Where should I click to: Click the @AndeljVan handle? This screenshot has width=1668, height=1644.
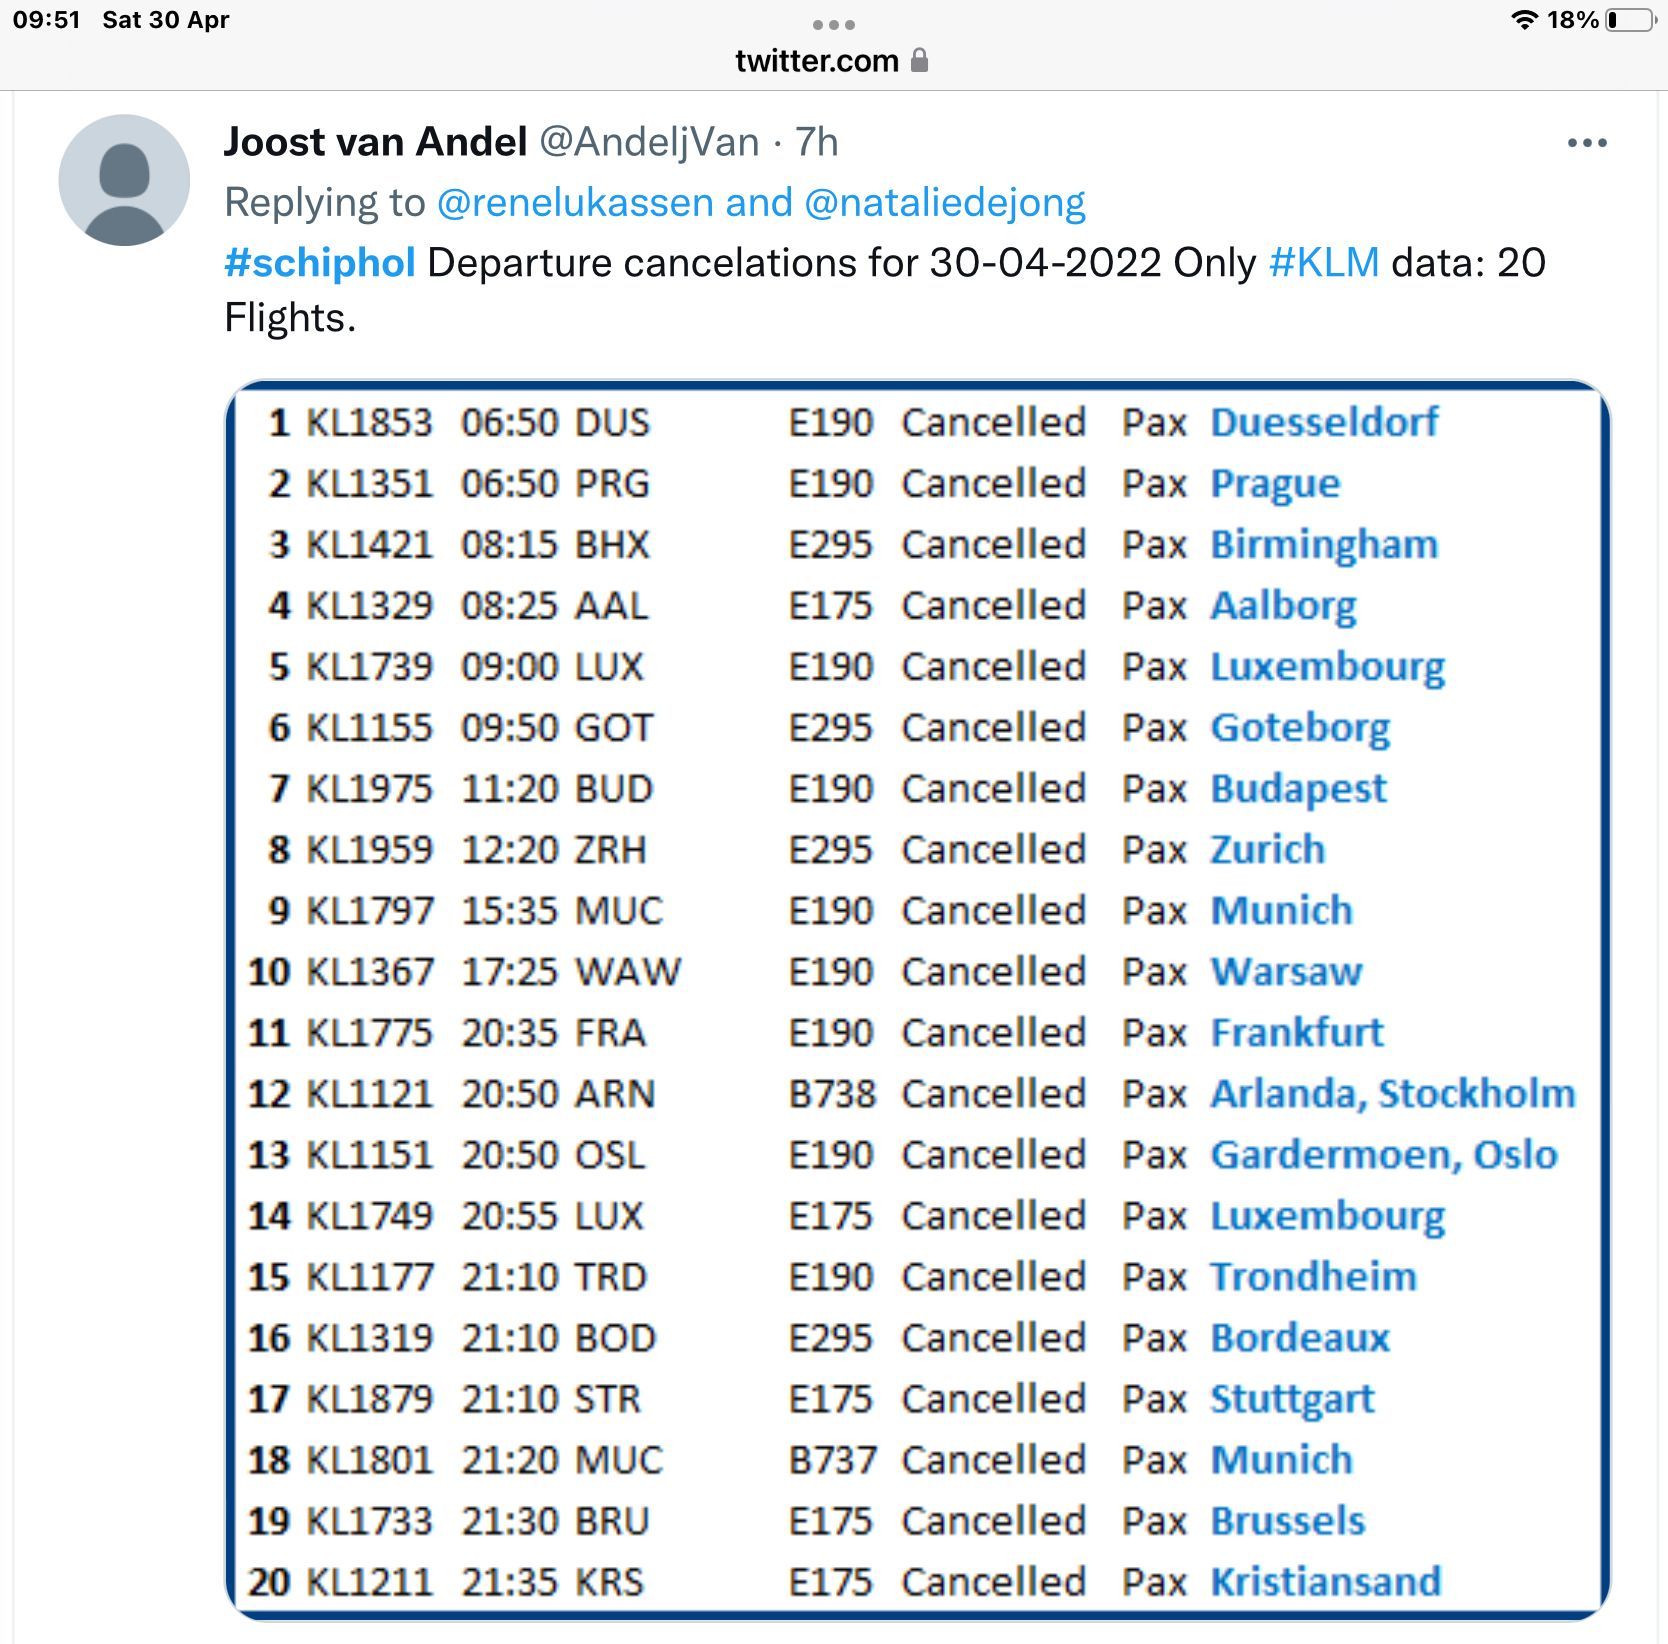coord(650,142)
